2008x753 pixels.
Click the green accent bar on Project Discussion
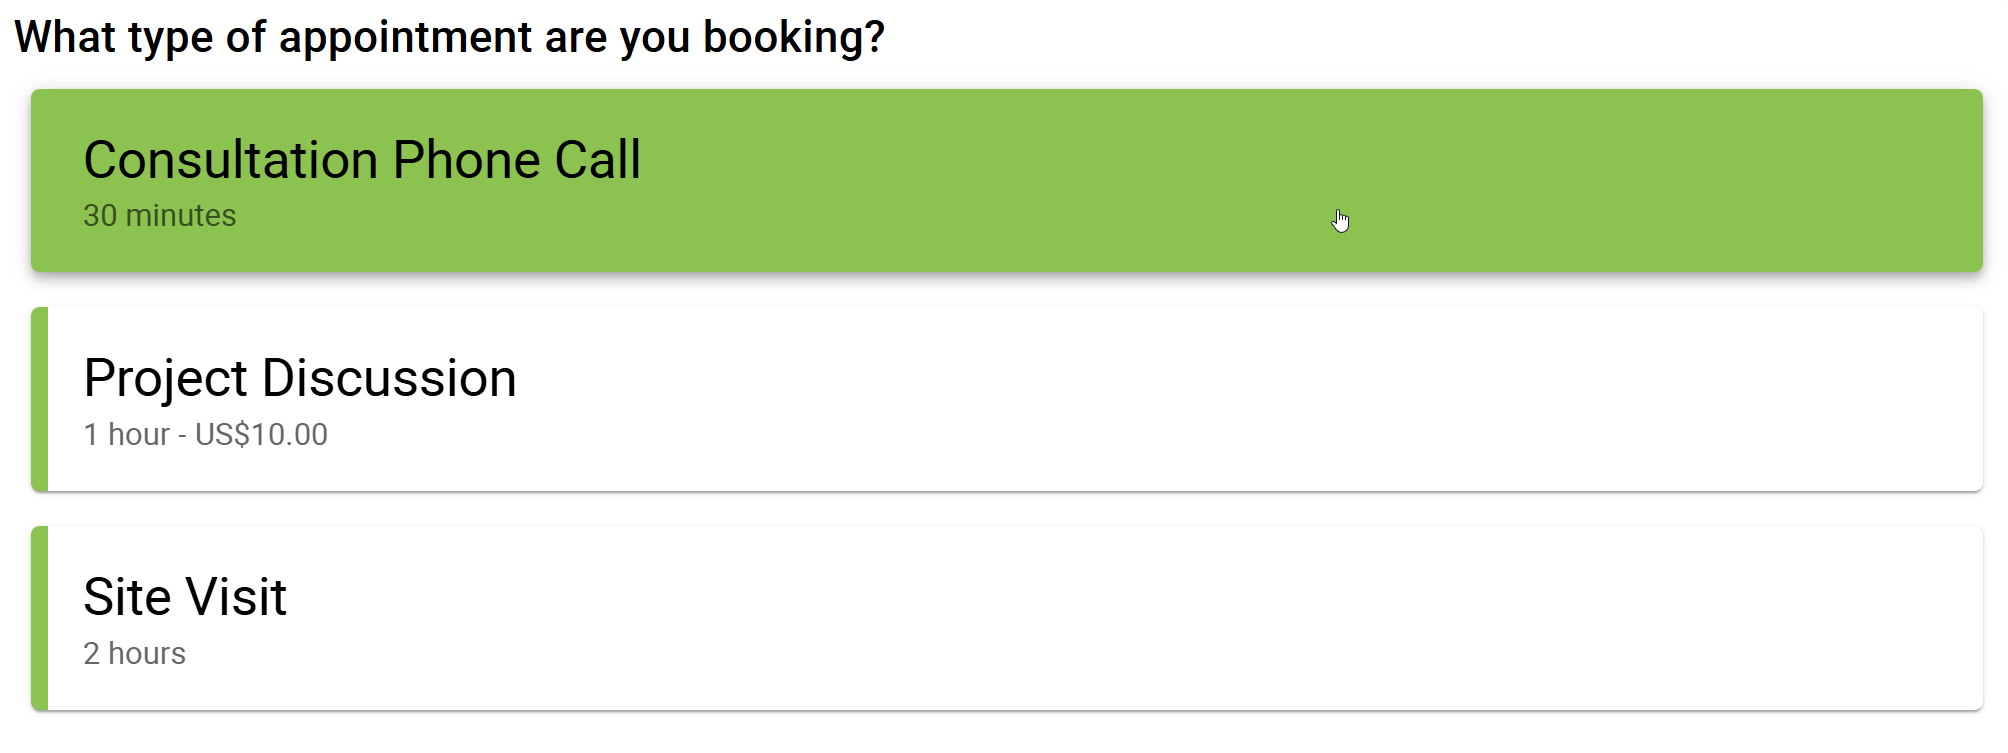pos(37,398)
